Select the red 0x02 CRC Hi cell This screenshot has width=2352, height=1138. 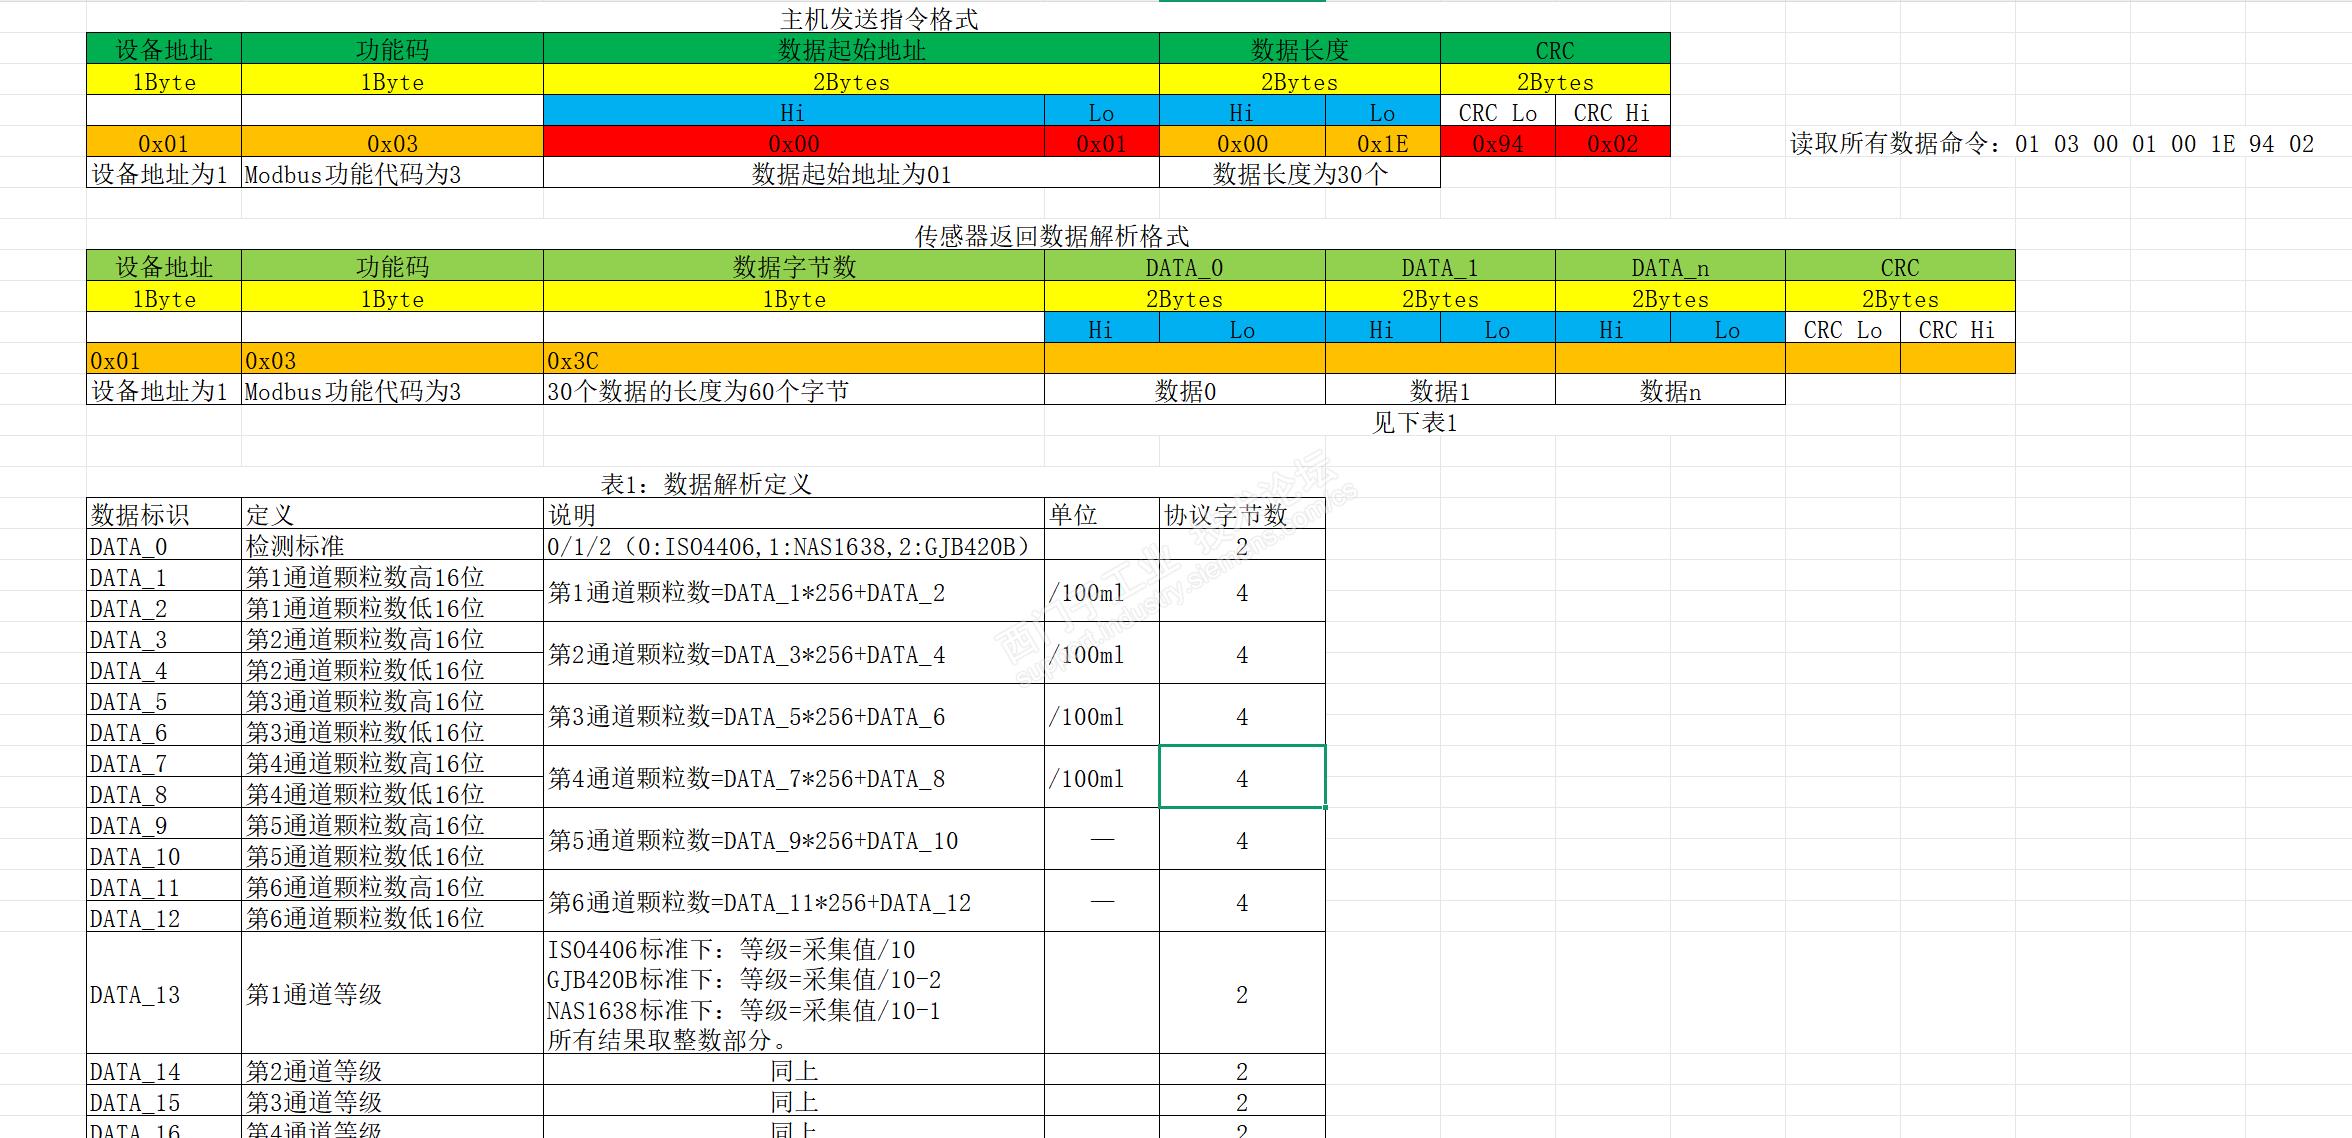pos(1612,143)
